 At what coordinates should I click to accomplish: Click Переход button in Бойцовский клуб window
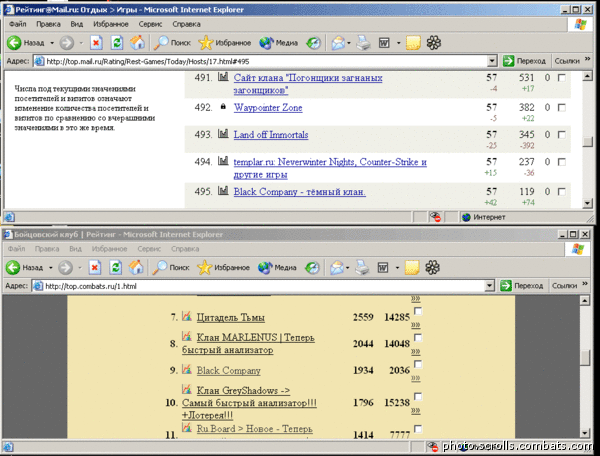(522, 285)
